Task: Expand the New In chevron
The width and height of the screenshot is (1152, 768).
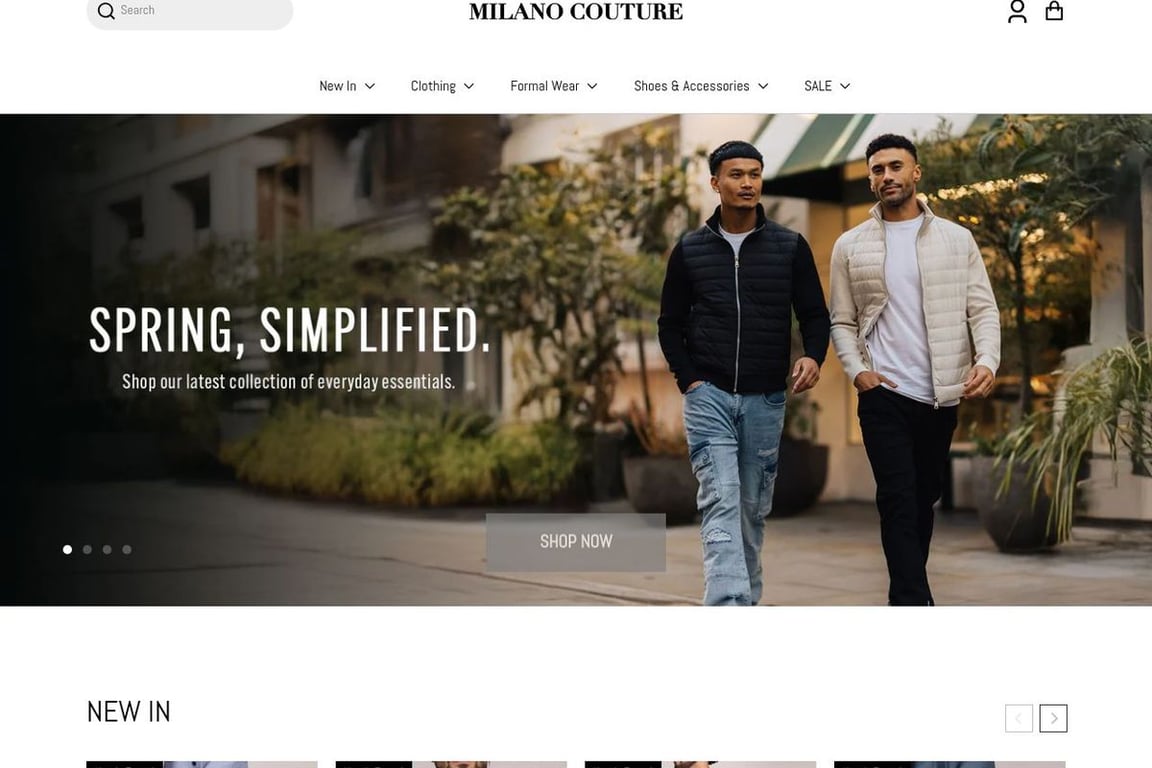Action: click(370, 86)
